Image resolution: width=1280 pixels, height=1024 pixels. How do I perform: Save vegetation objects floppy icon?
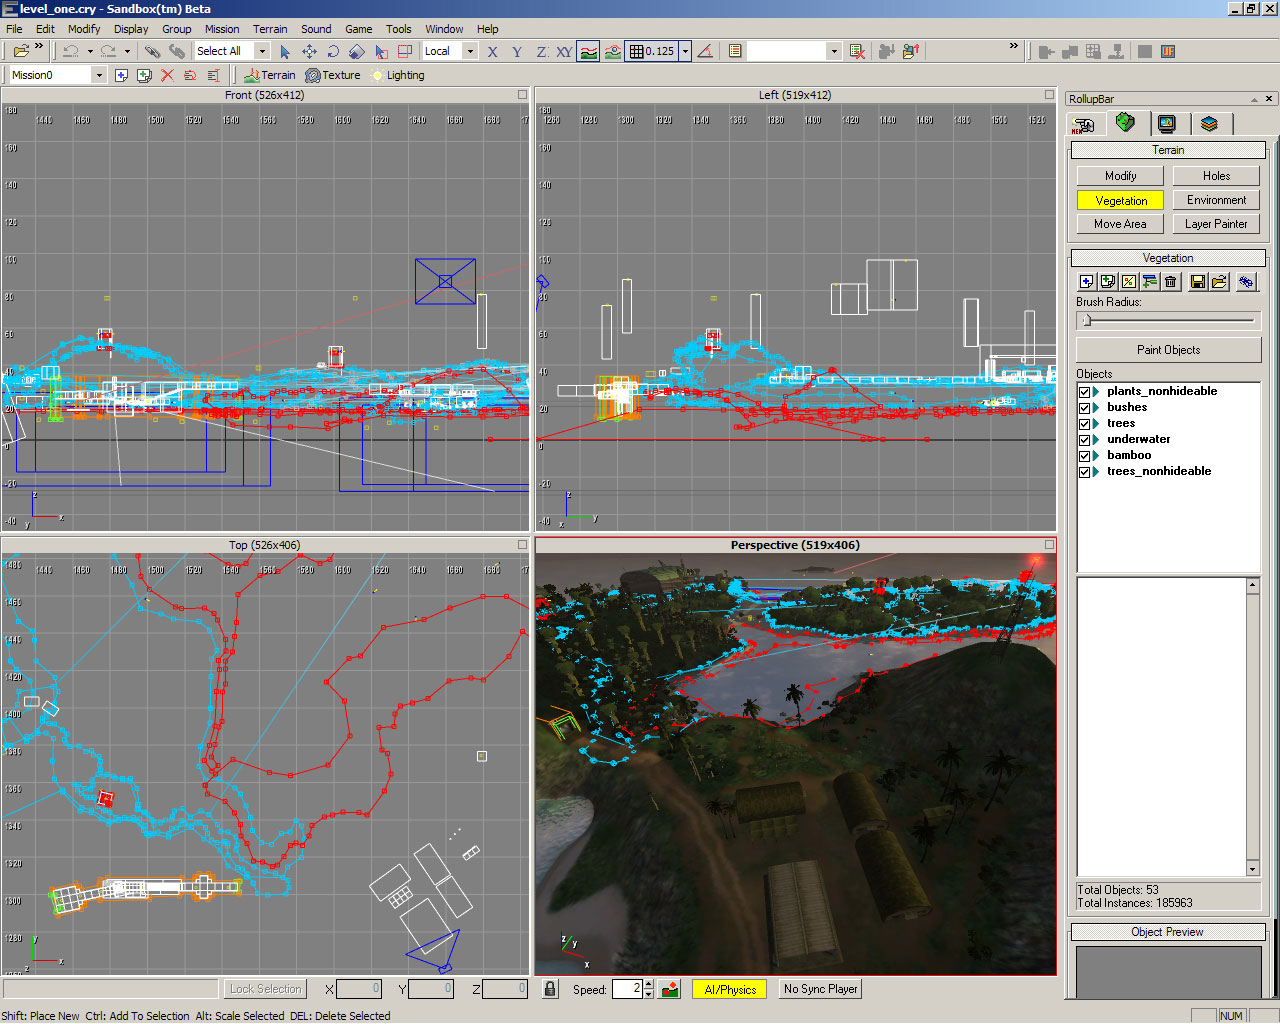pos(1198,282)
